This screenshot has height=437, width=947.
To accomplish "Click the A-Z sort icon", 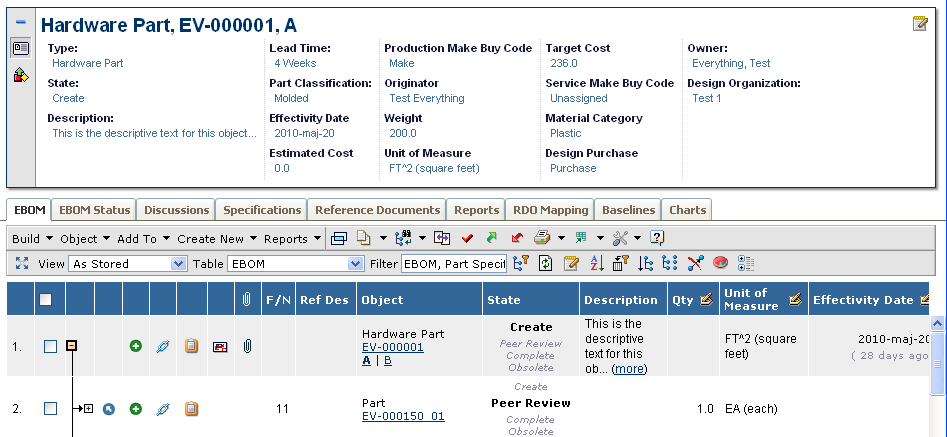I will click(597, 264).
